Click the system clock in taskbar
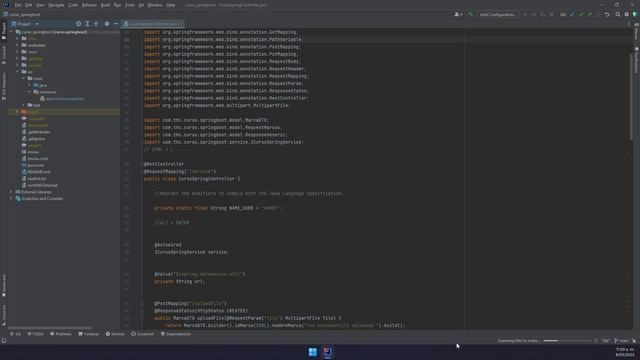Viewport: 640px width, 360px height. [x=624, y=352]
